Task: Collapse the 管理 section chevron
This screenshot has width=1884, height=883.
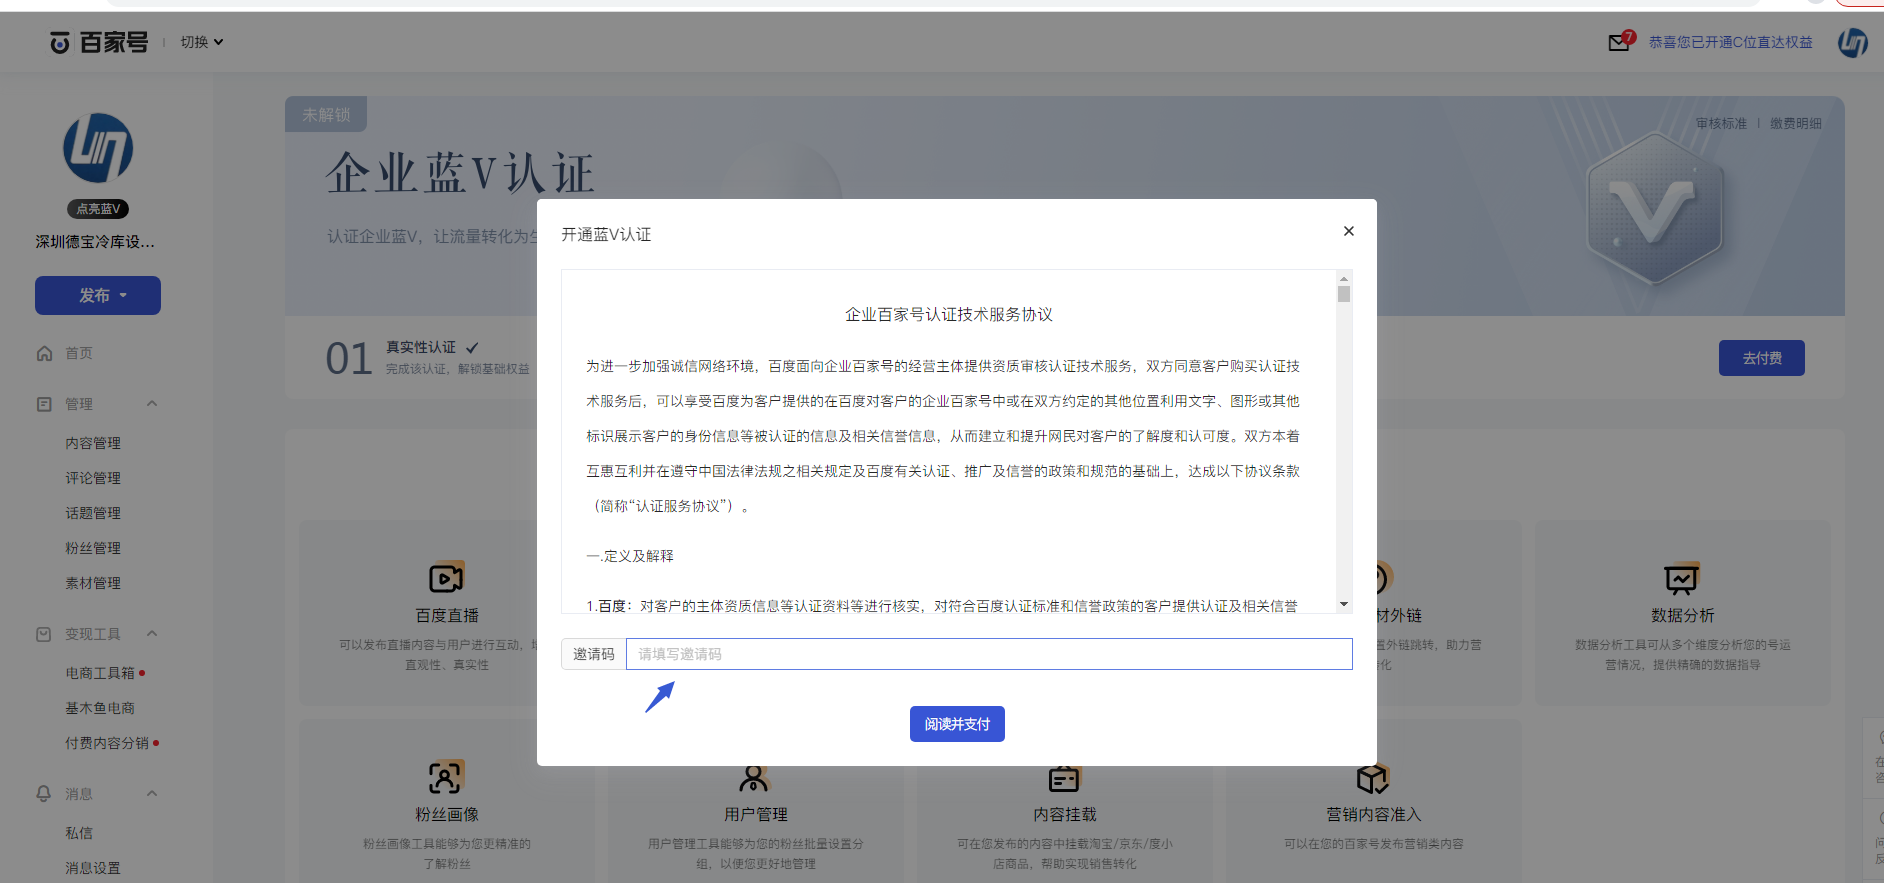Action: coord(152,403)
